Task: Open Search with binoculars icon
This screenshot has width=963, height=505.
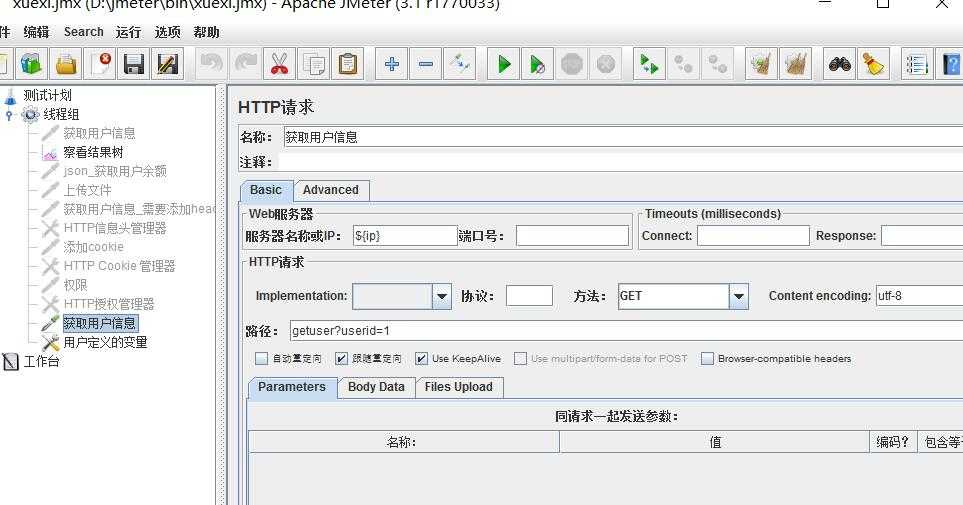Action: coord(840,64)
